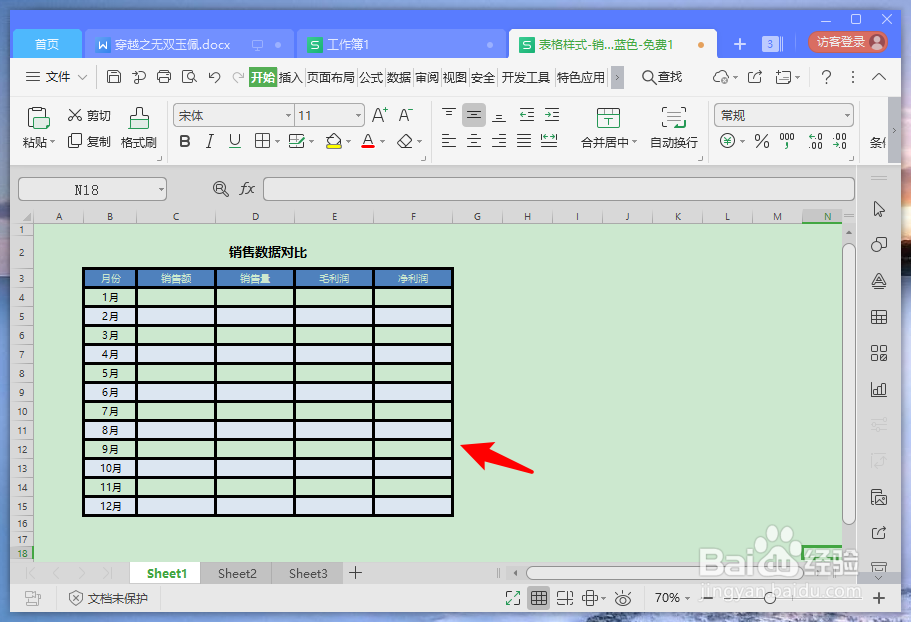Viewport: 911px width, 622px height.
Task: Toggle Underline formatting
Action: (x=235, y=141)
